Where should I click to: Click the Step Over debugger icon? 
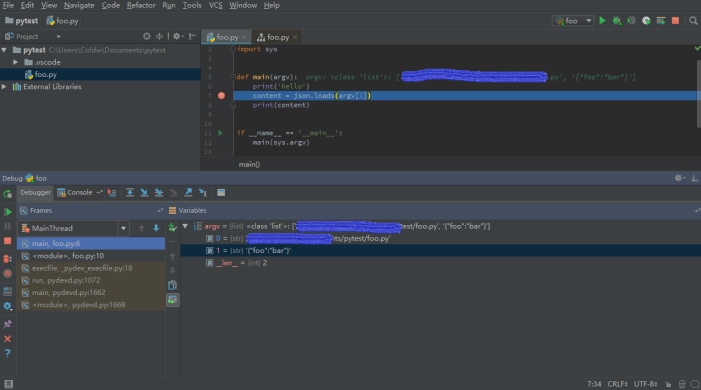[x=130, y=193]
